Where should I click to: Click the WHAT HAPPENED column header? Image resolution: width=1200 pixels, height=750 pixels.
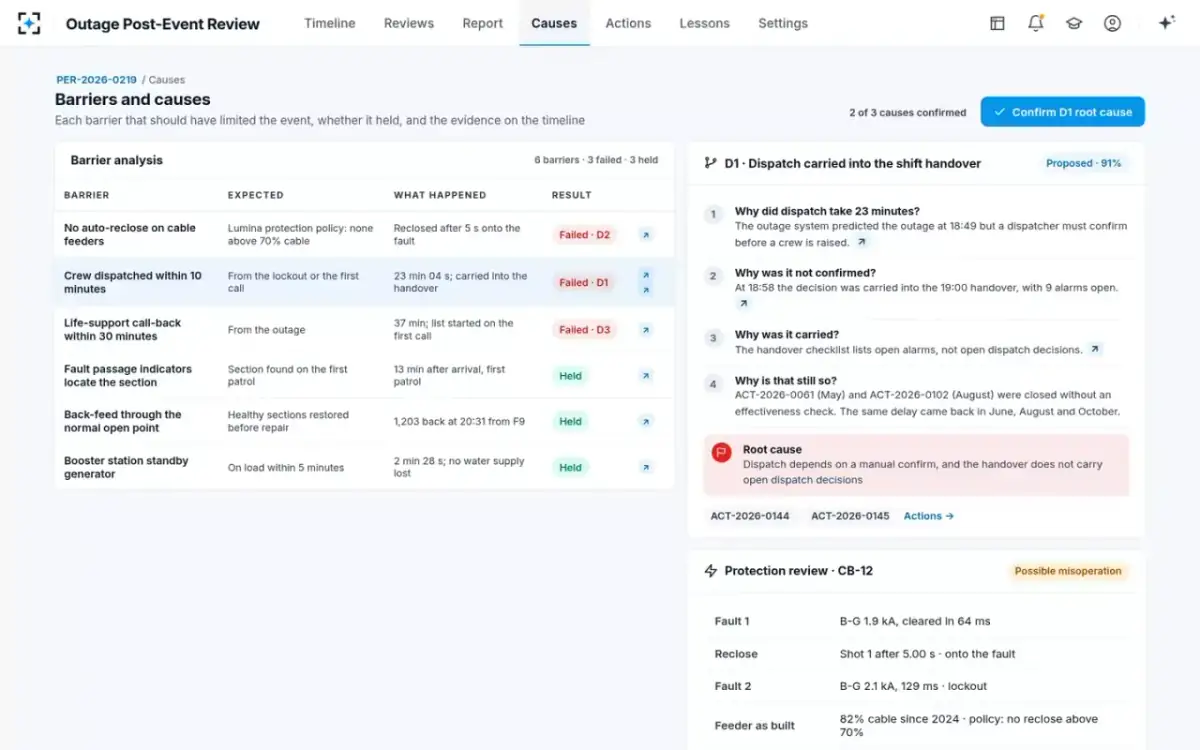(440, 195)
